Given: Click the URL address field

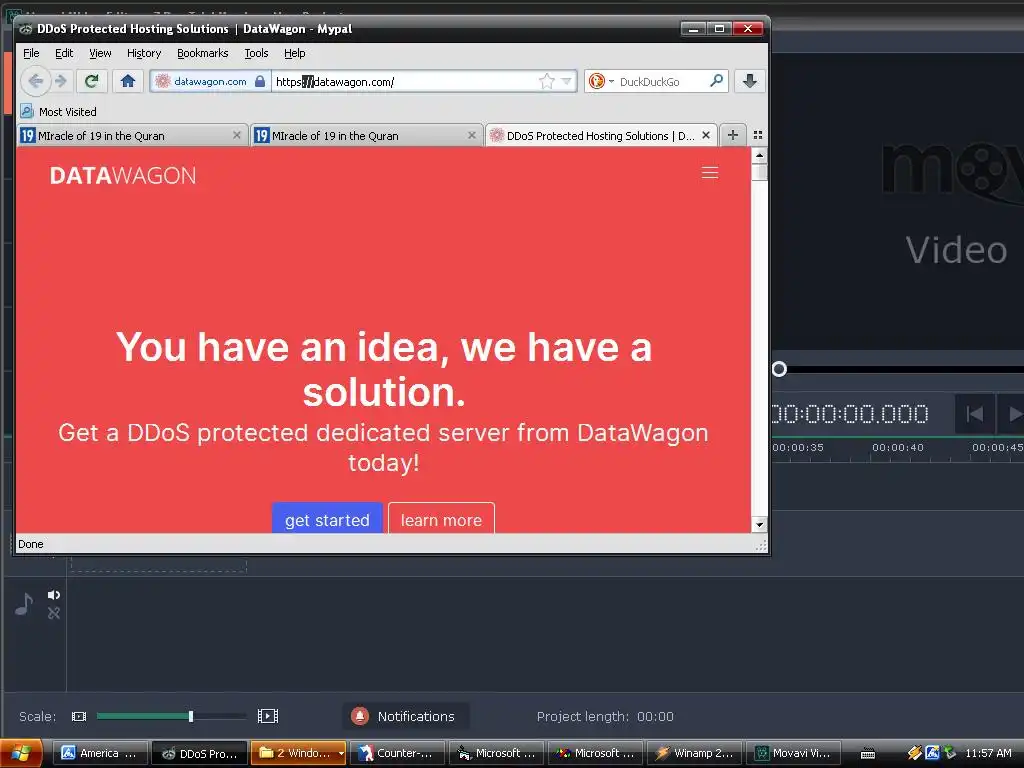Looking at the screenshot, I should [405, 82].
